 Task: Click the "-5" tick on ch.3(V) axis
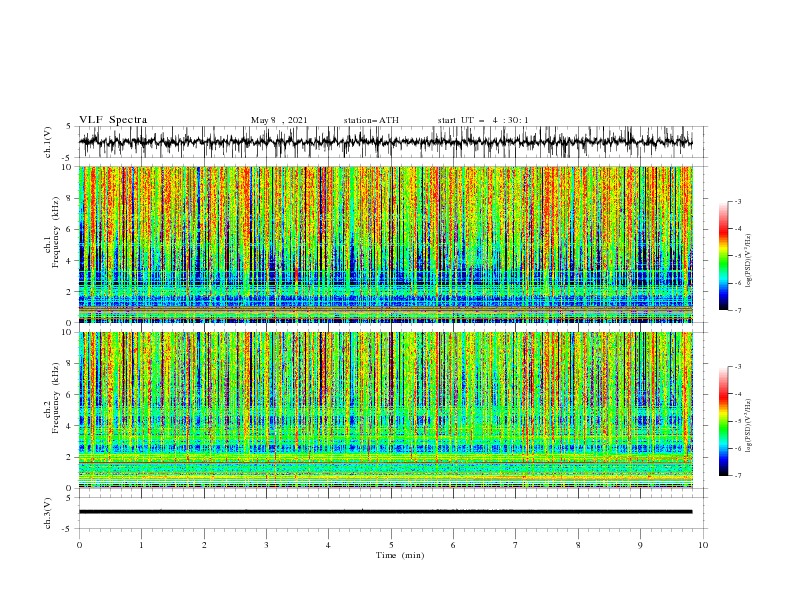coord(66,529)
